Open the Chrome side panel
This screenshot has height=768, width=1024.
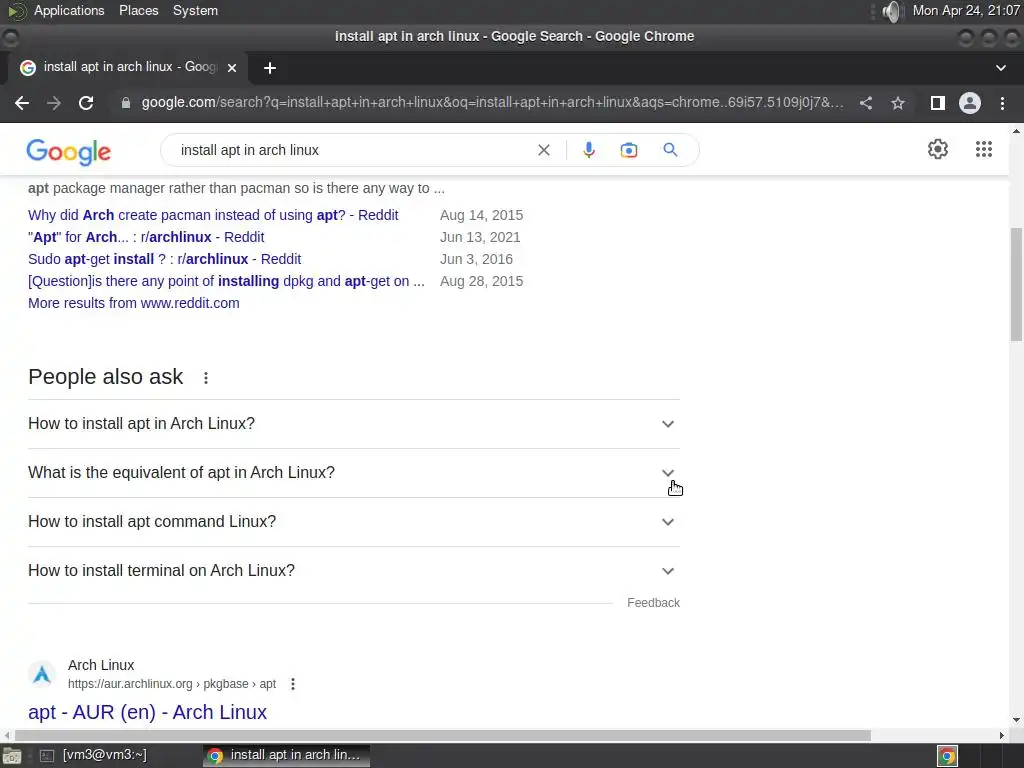tap(938, 103)
